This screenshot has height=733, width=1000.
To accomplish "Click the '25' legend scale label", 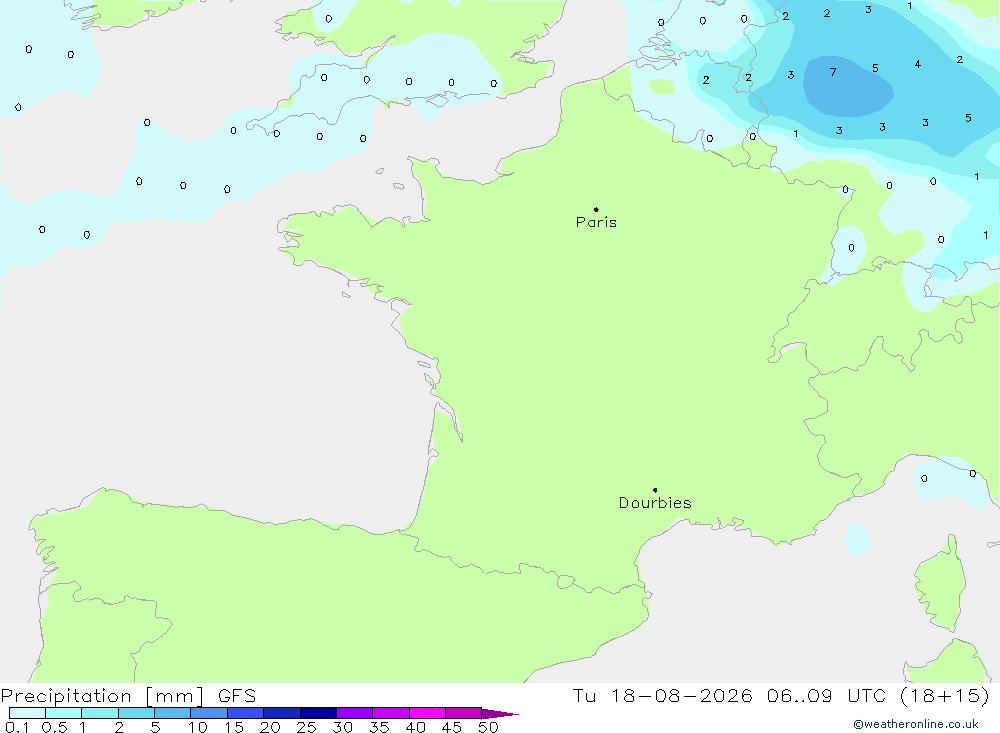I will coord(307,727).
